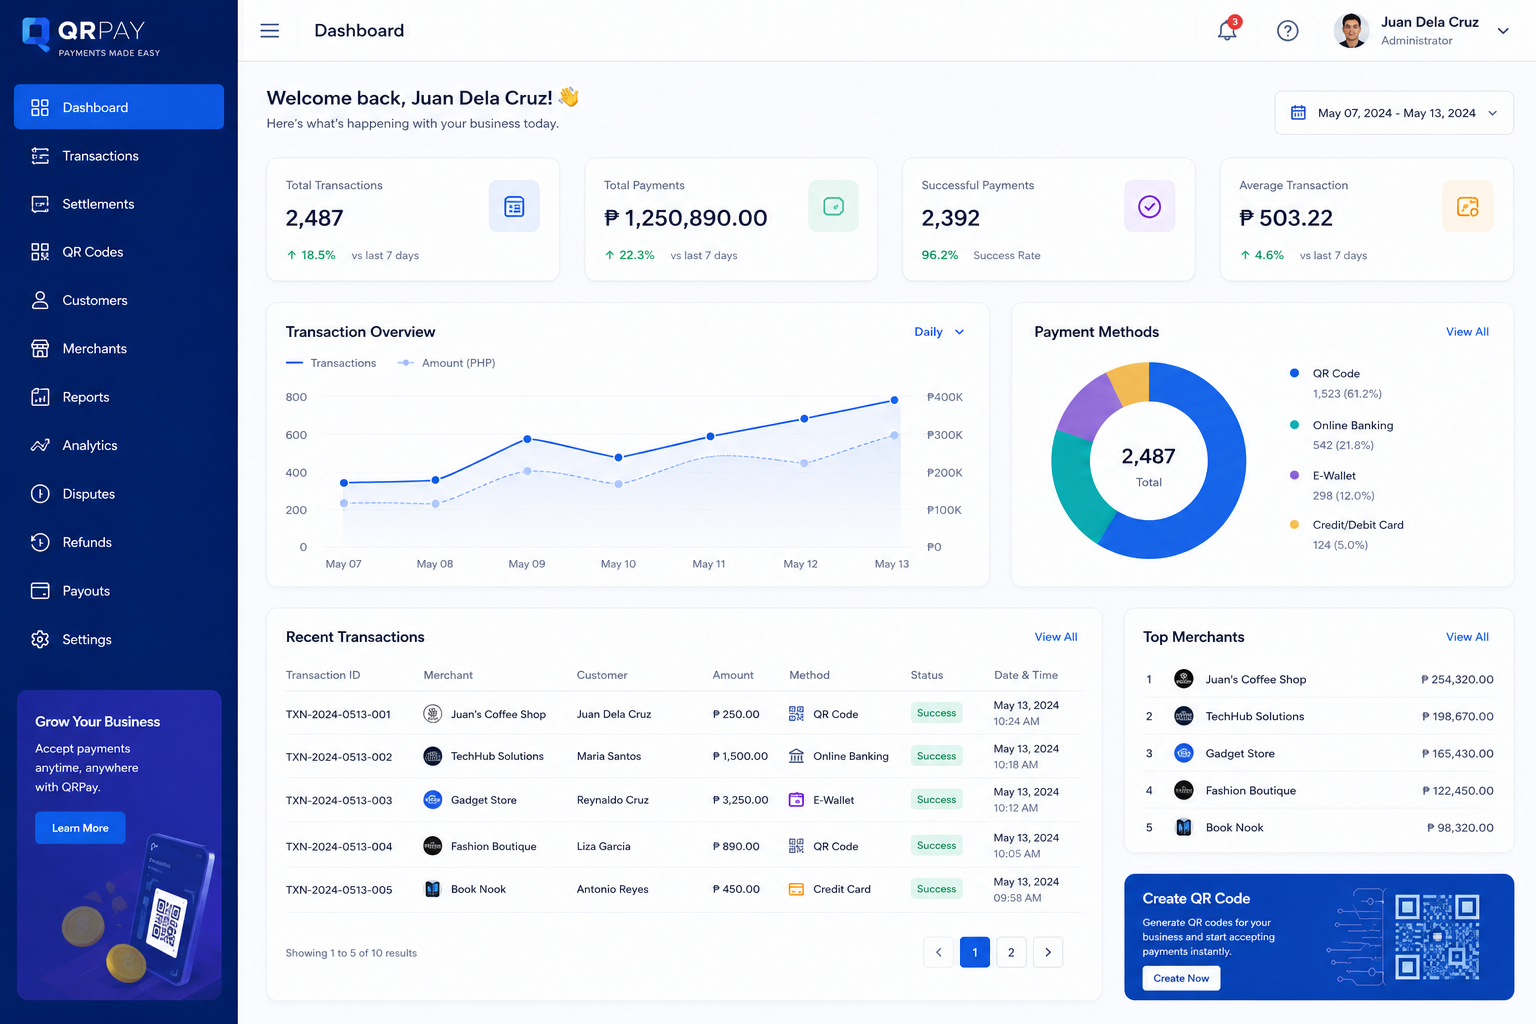Click Juan Dela Cruz profile avatar
Viewport: 1536px width, 1024px height.
(1351, 31)
